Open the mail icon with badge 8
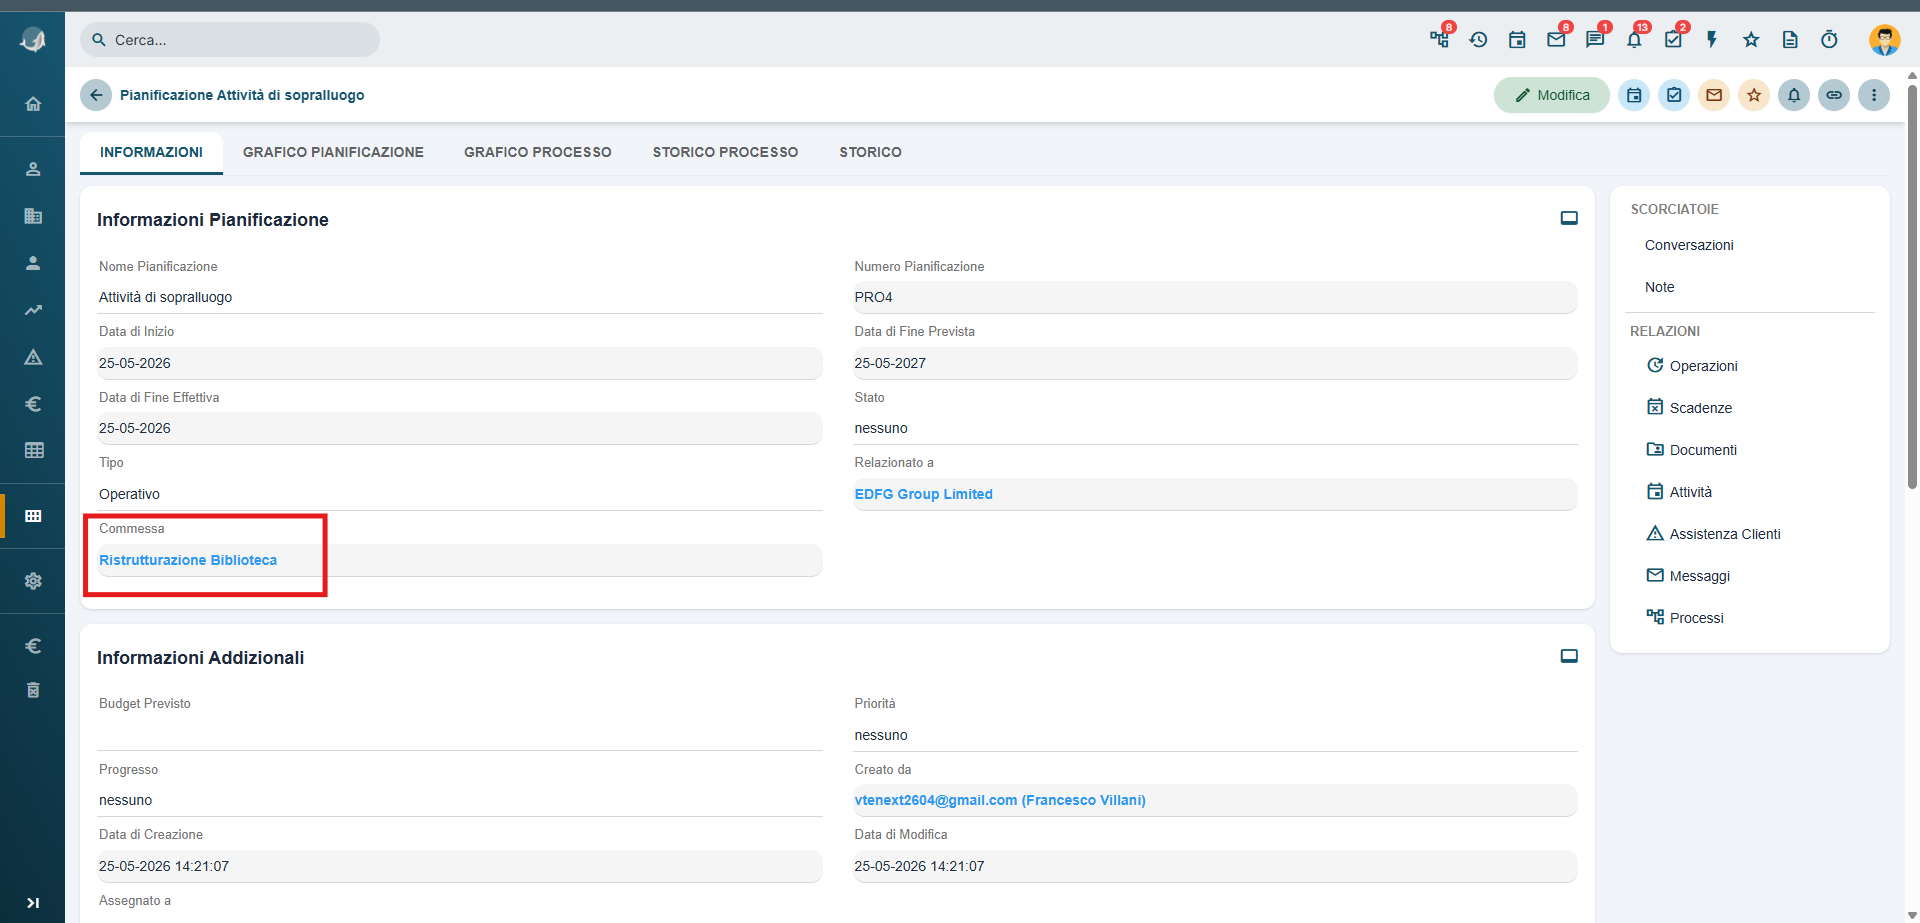 (x=1556, y=39)
